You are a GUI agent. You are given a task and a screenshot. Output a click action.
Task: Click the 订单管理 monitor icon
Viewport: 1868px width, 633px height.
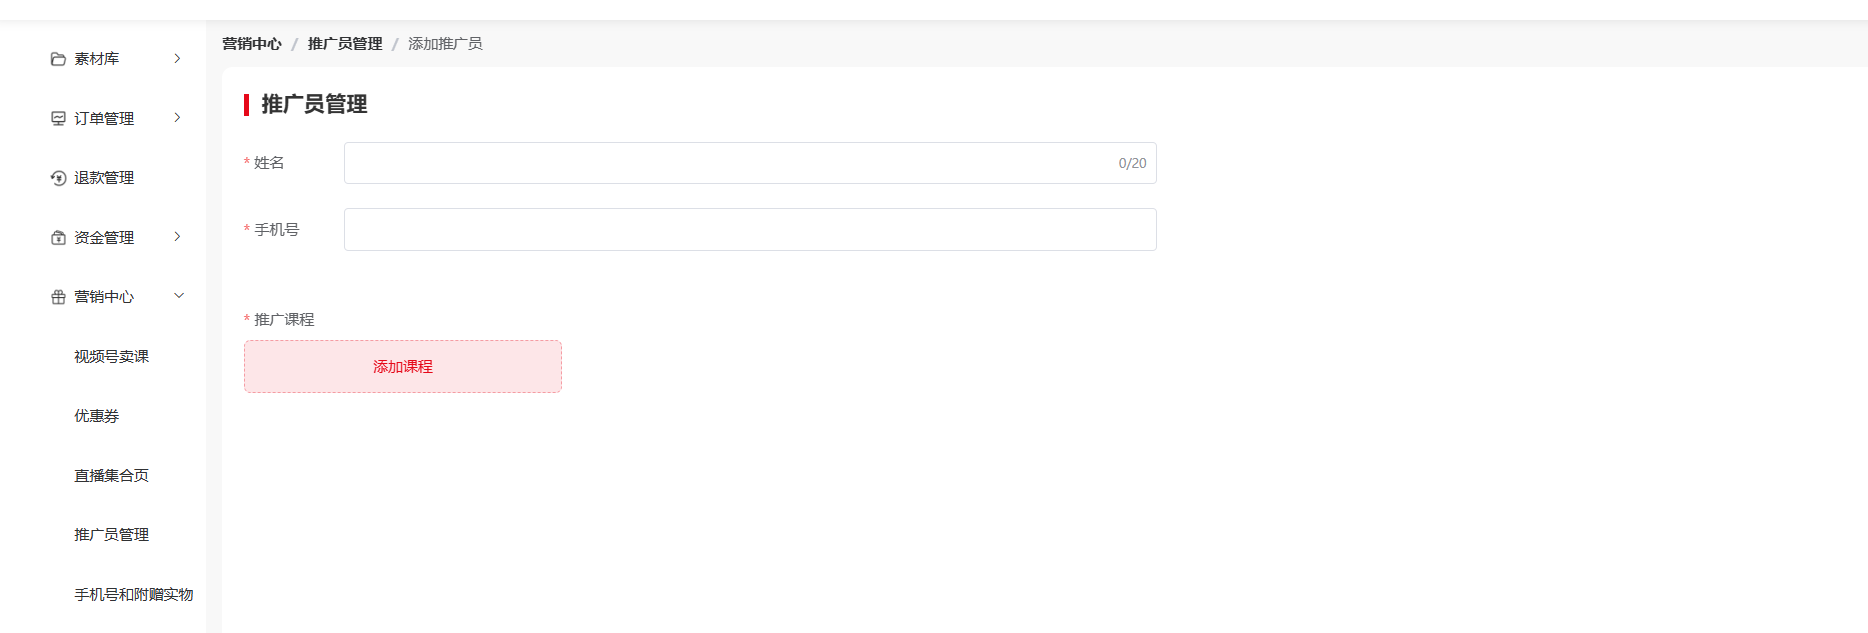point(58,118)
